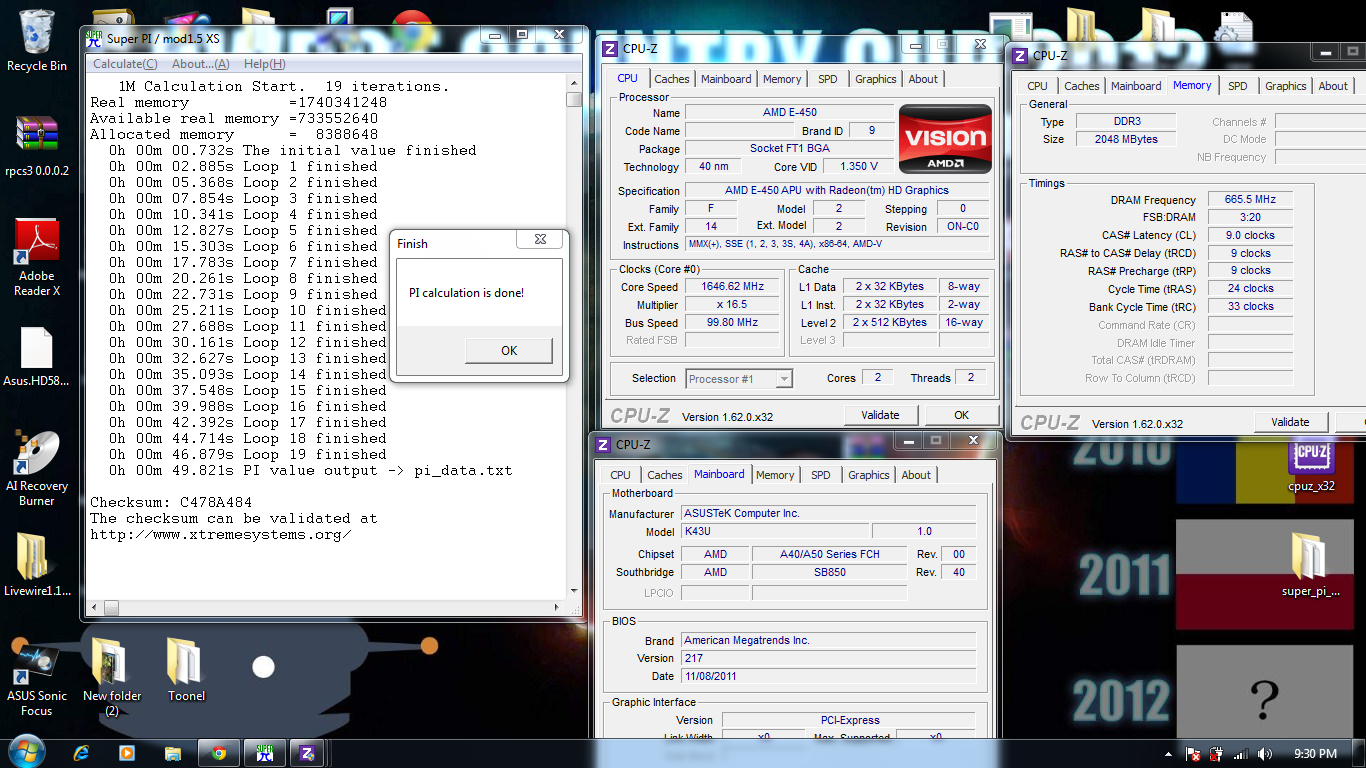Open the Help(H) menu in Super PI
The width and height of the screenshot is (1366, 768).
coord(264,64)
